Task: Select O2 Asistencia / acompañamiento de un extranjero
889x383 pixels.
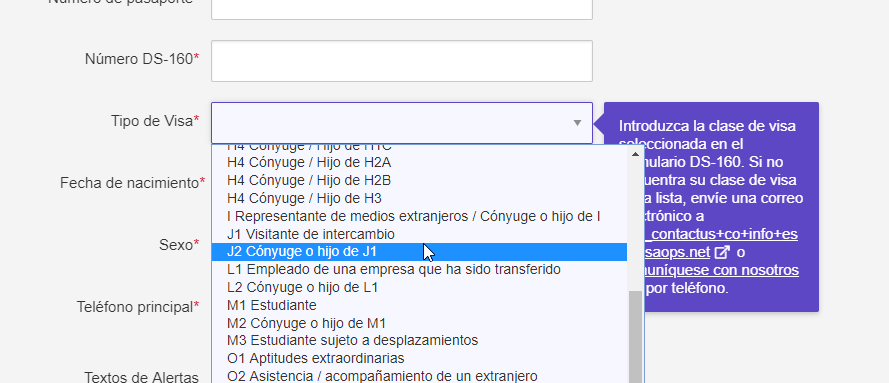Action: pos(419,376)
